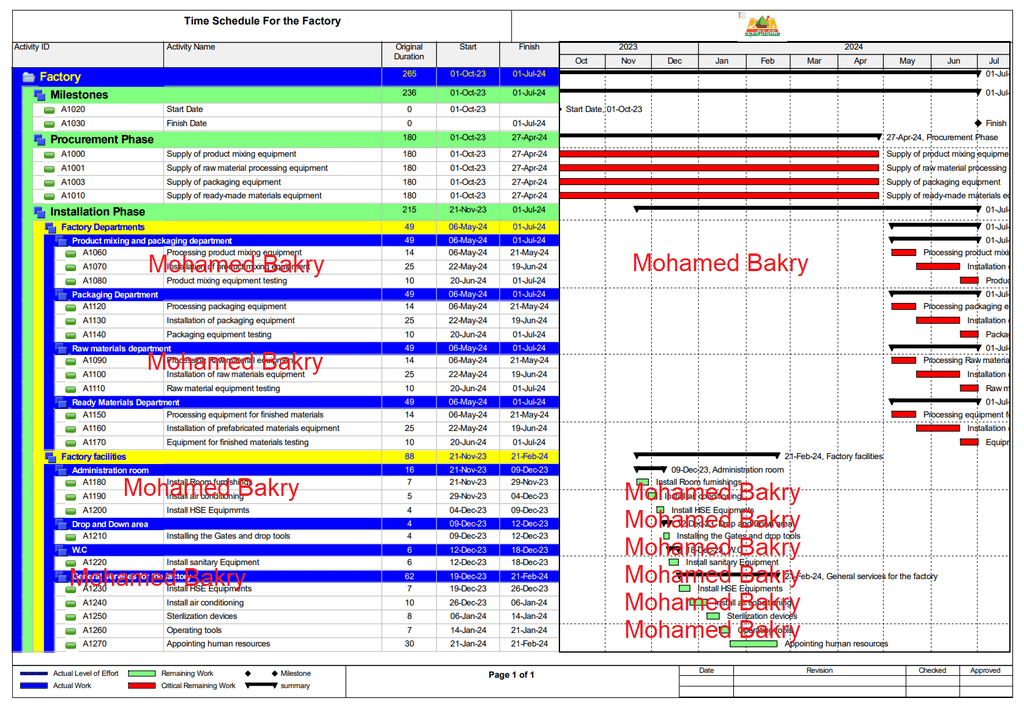1024x712 pixels.
Task: Select the Drop and Down area group row
Action: [x=307, y=525]
